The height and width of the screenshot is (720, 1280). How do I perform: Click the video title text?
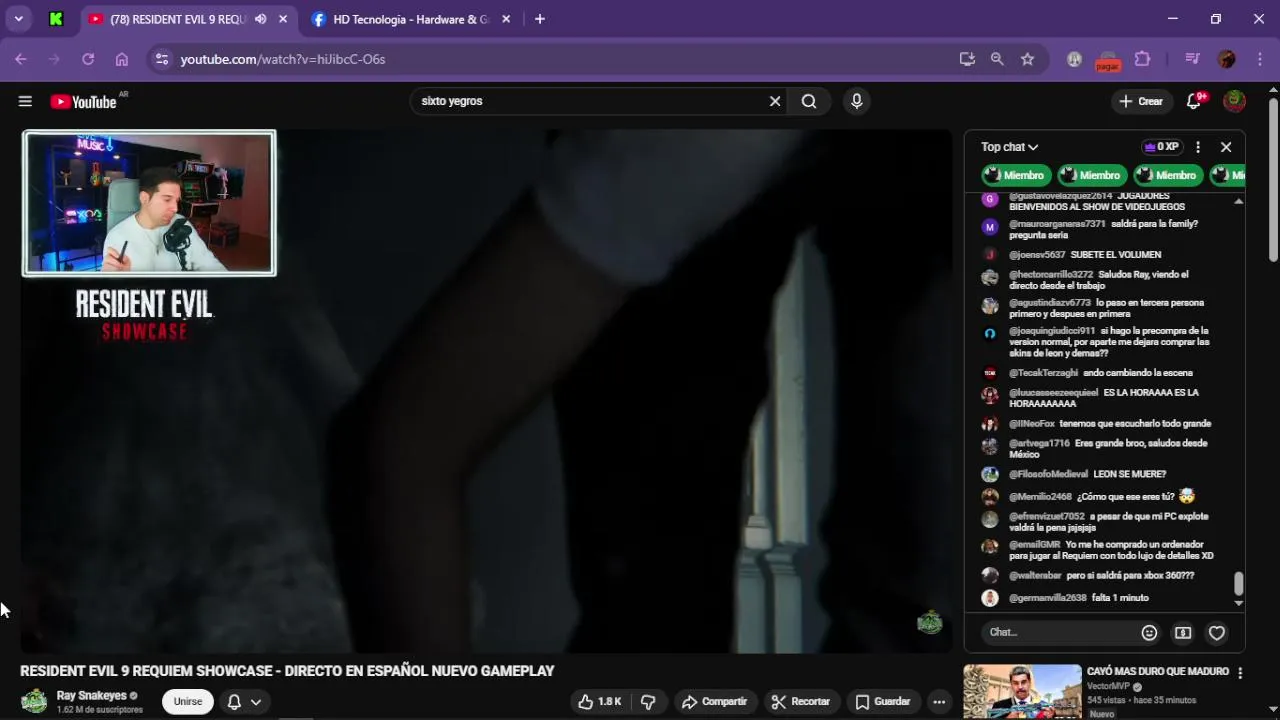287,671
